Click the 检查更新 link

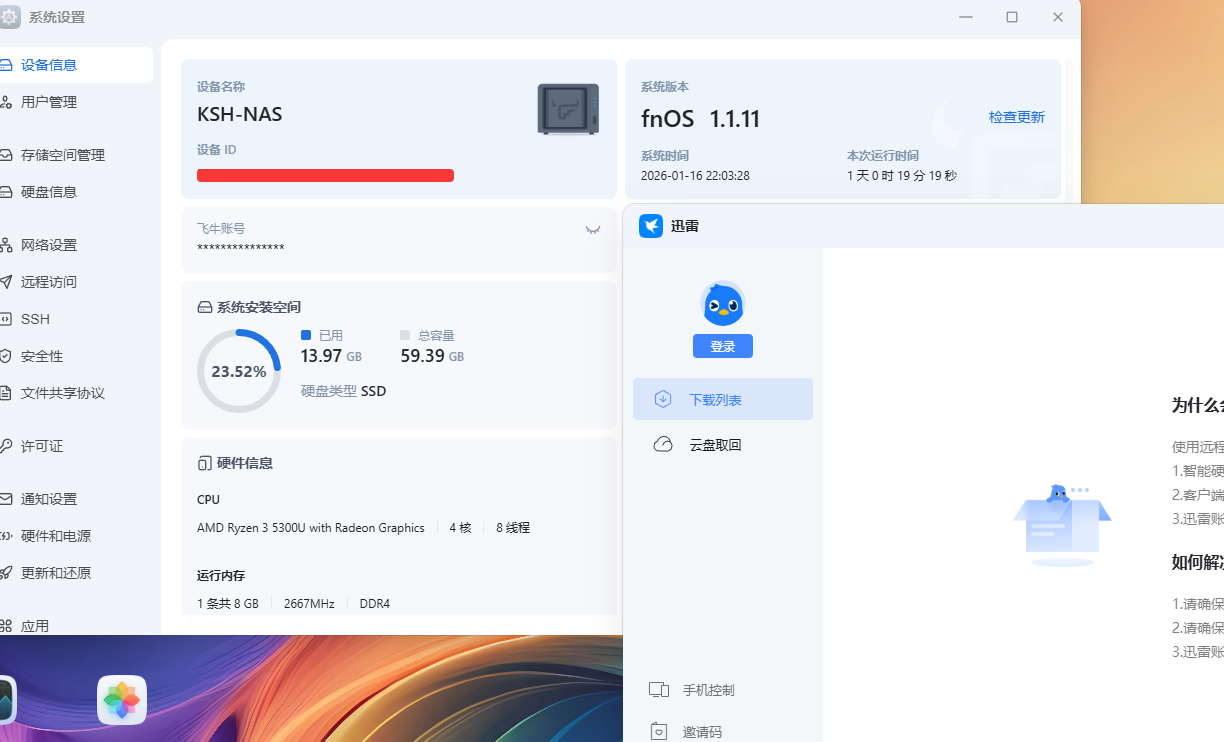1016,117
